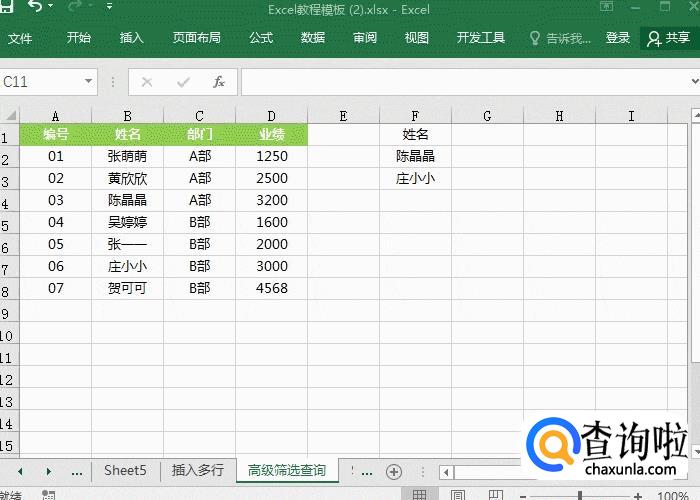
Task: Select cell with value 3200
Action: tap(271, 200)
